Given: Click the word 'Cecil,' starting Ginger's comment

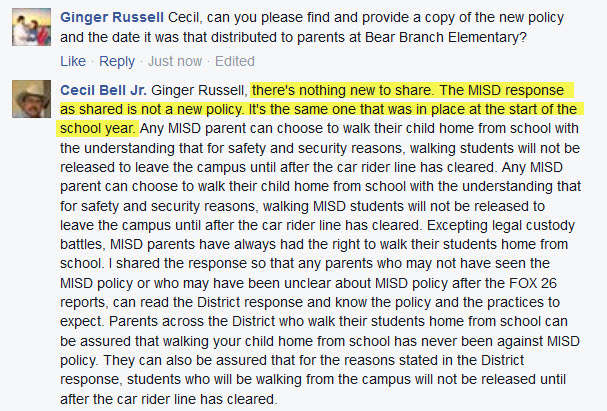Looking at the screenshot, I should click(185, 17).
